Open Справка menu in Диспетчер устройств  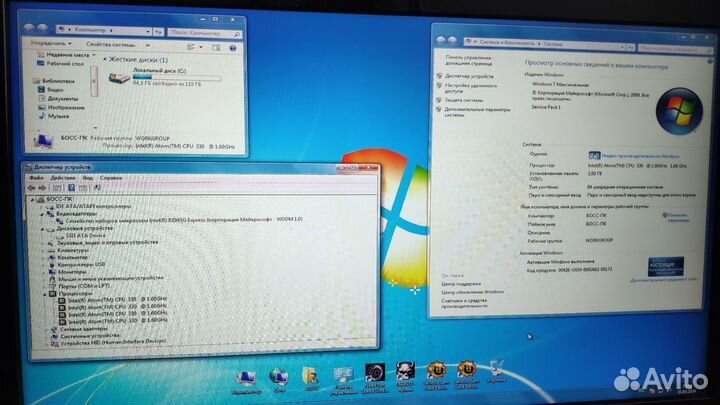tap(111, 178)
